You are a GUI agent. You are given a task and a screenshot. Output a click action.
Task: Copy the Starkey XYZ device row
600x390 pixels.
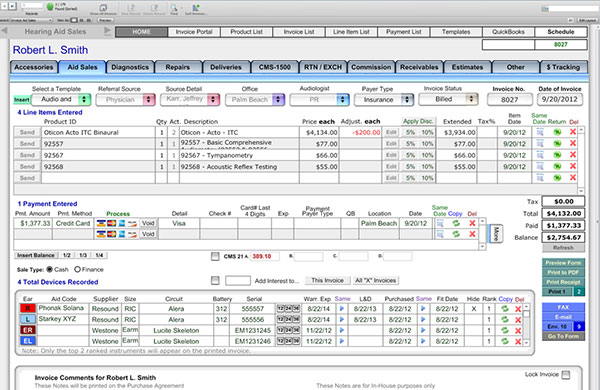click(505, 319)
